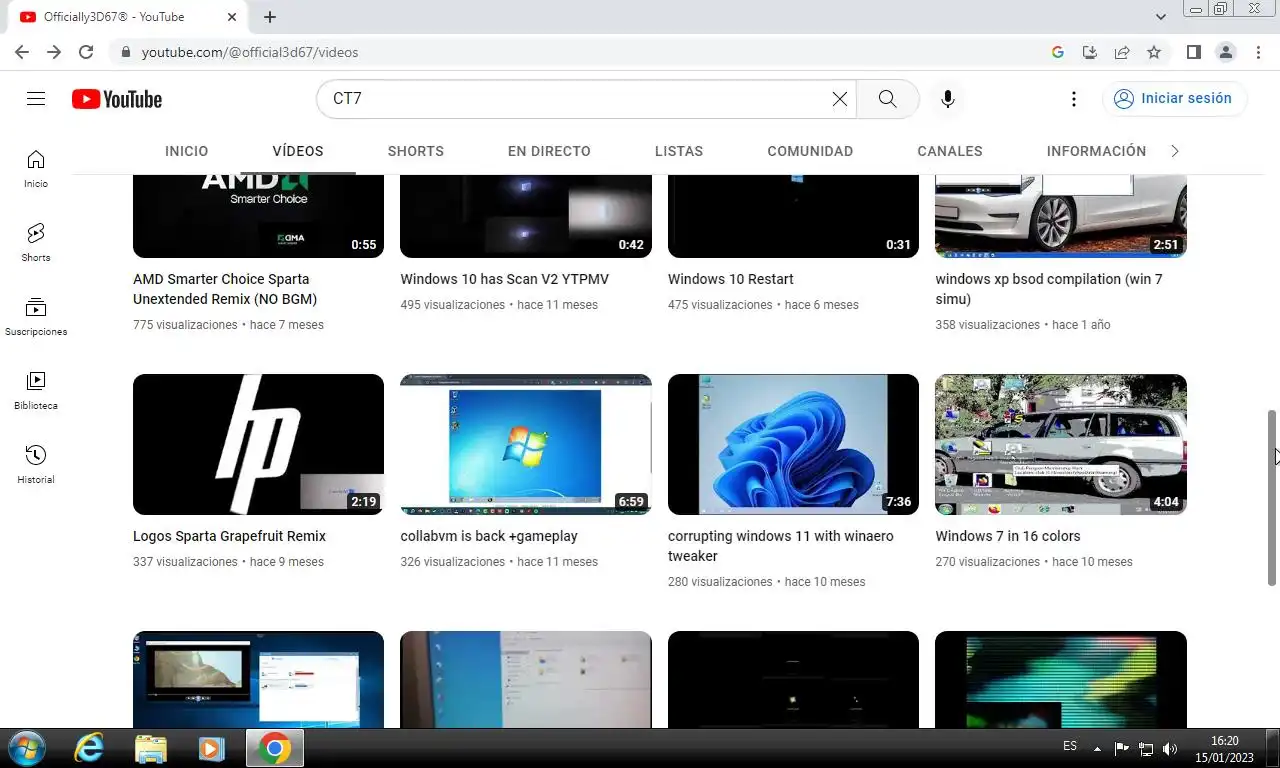Viewport: 1280px width, 768px height.
Task: Open File Explorer from taskbar
Action: pos(151,748)
